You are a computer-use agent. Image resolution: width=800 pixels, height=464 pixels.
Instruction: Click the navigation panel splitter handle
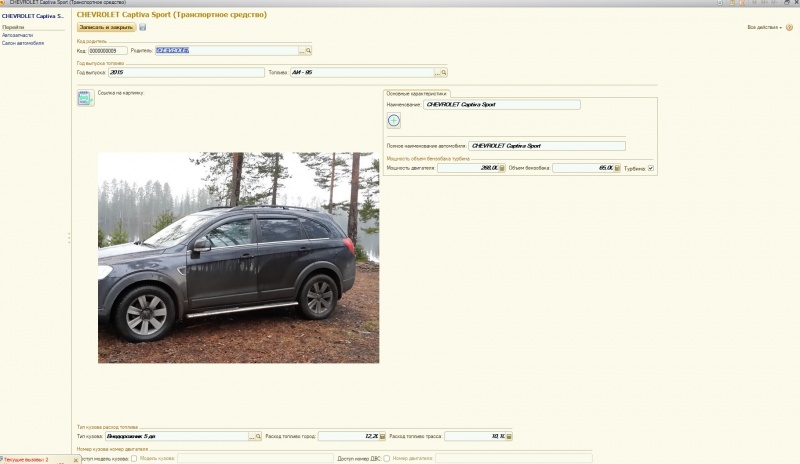[x=69, y=238]
